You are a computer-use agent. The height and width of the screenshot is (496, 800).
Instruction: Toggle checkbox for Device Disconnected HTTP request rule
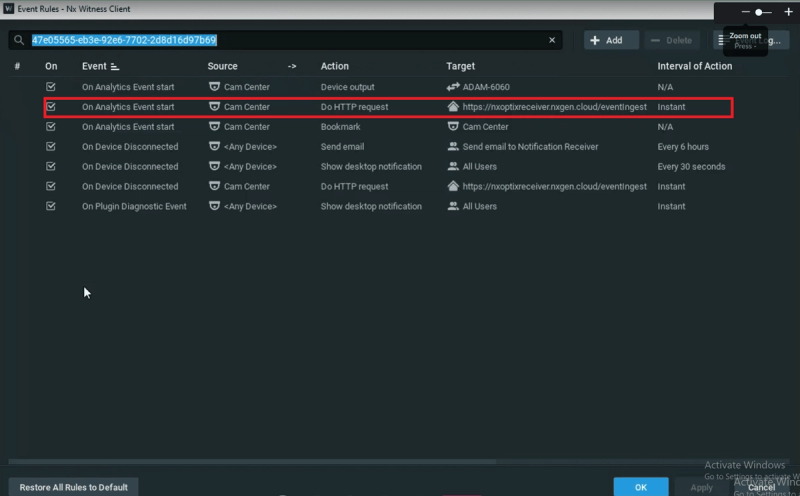51,186
